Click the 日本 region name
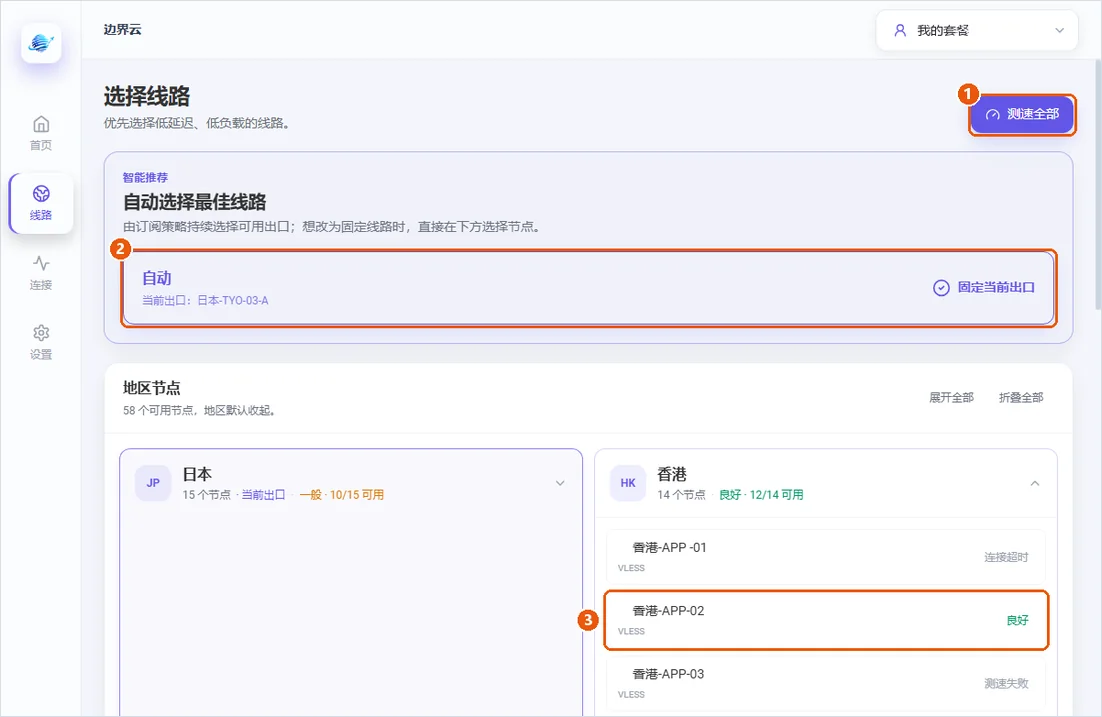This screenshot has width=1102, height=717. (x=197, y=474)
